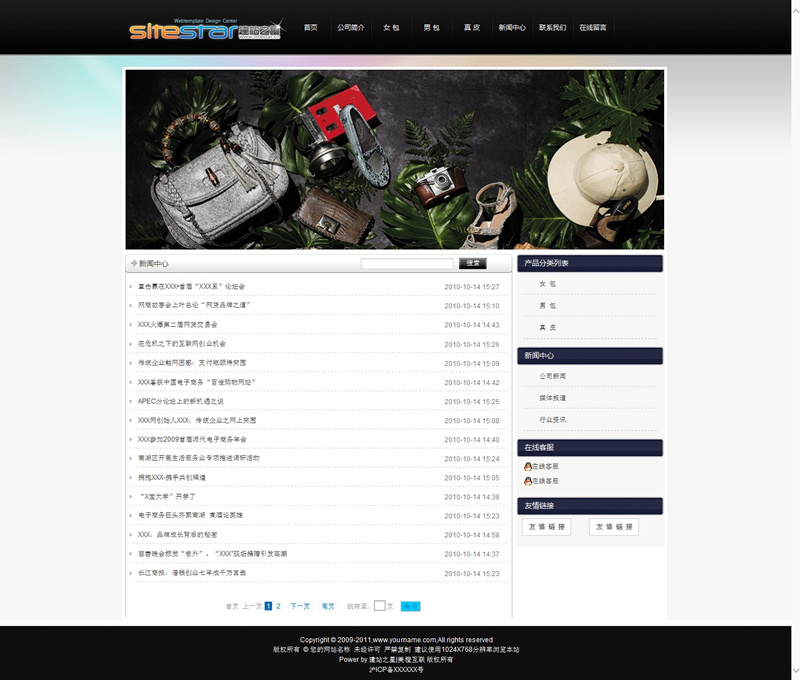Click the news search text field
This screenshot has height=680, width=800.
click(x=406, y=264)
